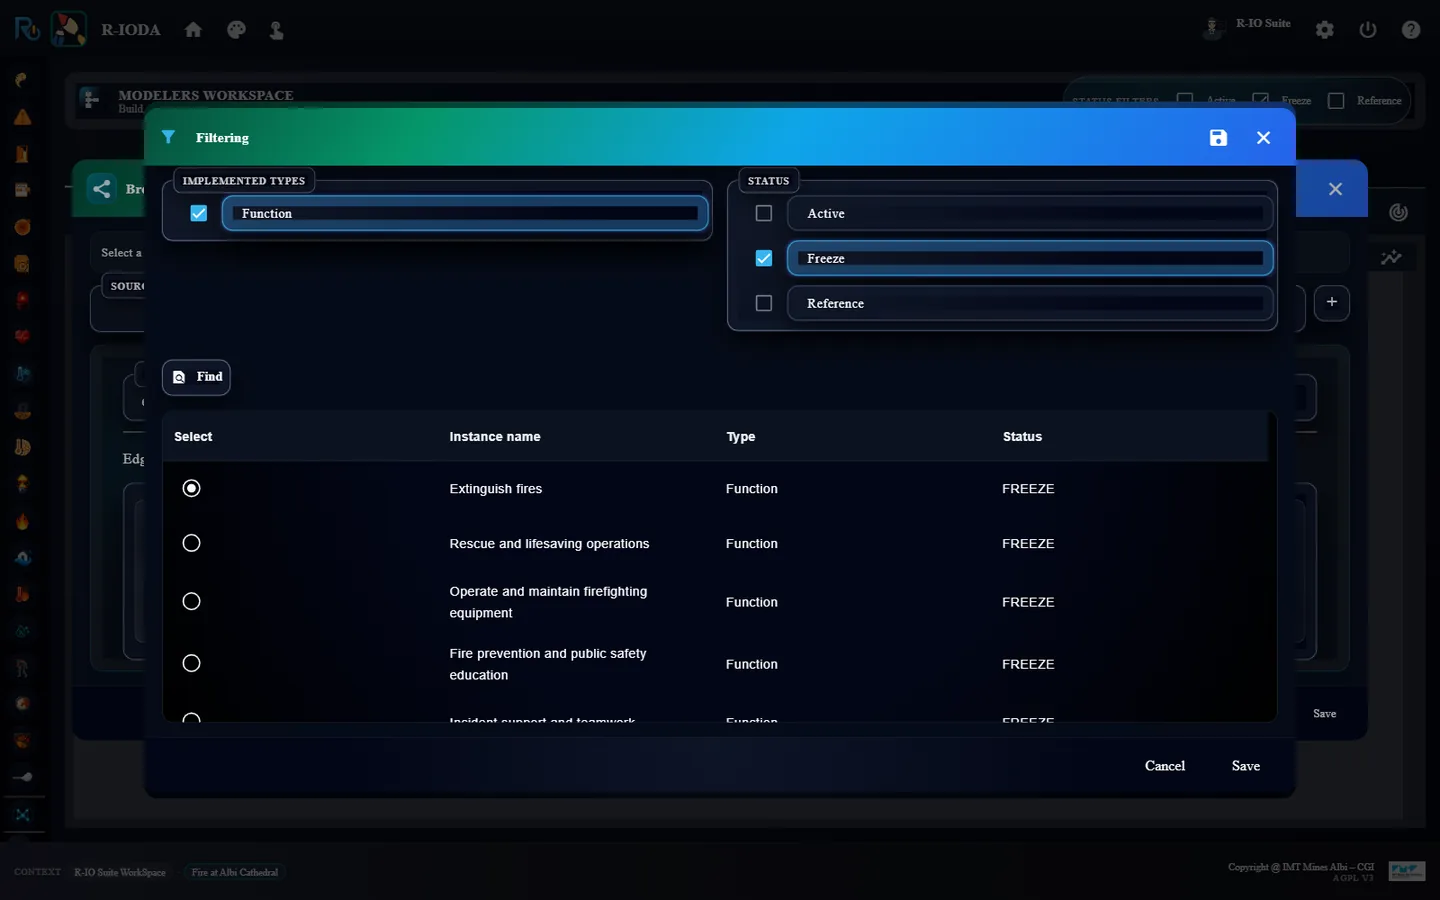Click the trend chart icon at right edge
Viewport: 1440px width, 900px height.
click(1391, 257)
